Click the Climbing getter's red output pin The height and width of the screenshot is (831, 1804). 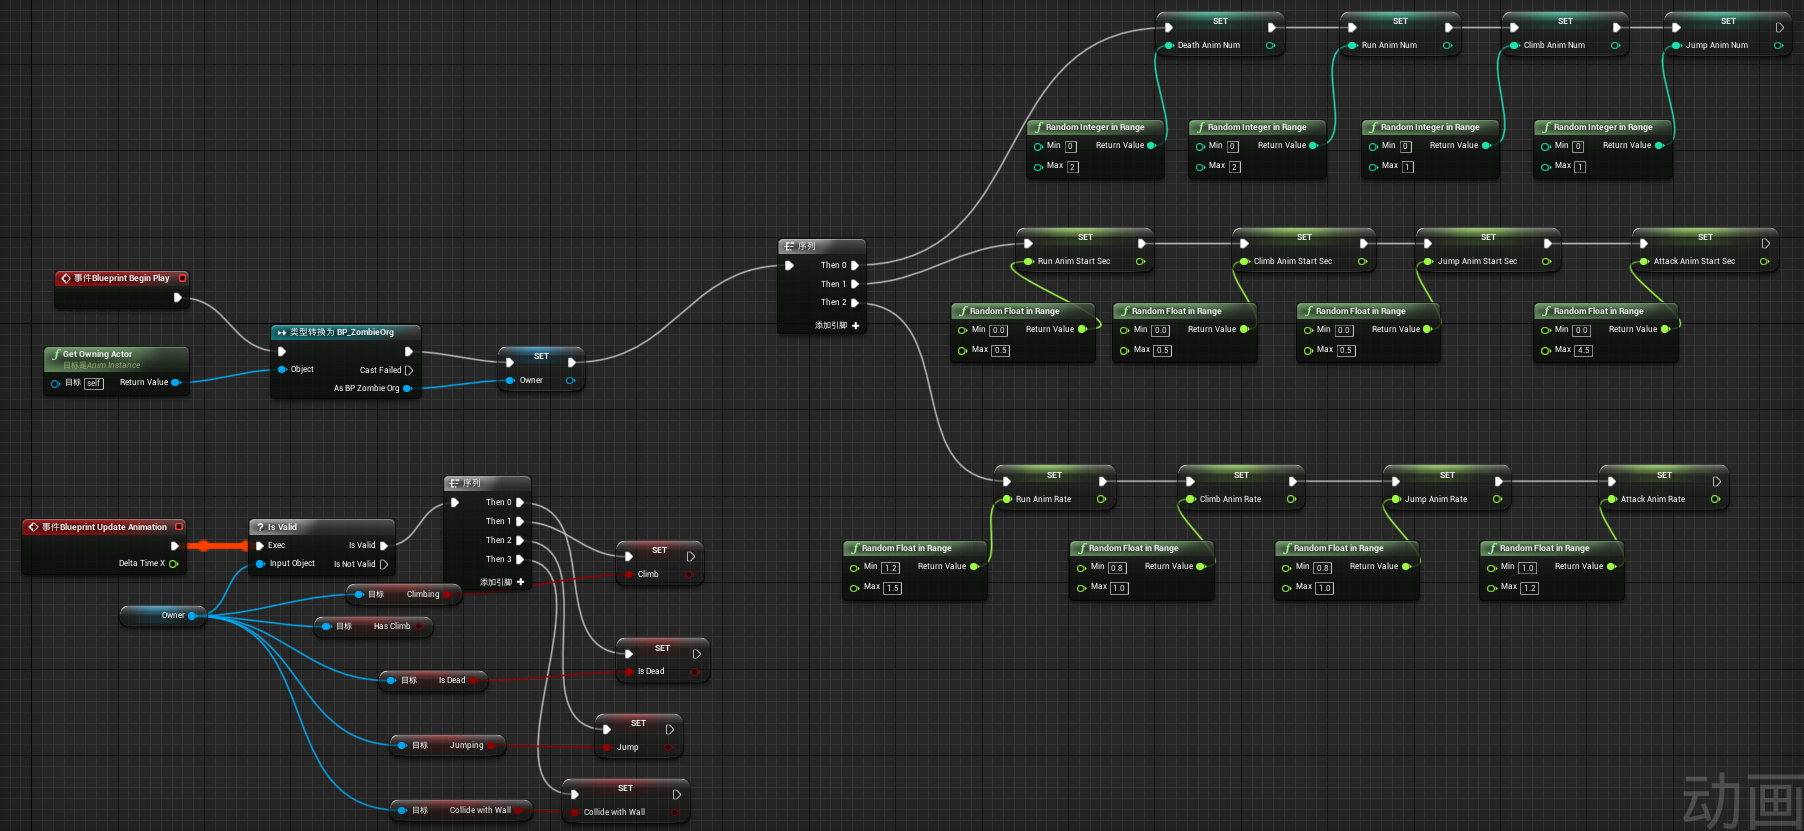pos(448,594)
